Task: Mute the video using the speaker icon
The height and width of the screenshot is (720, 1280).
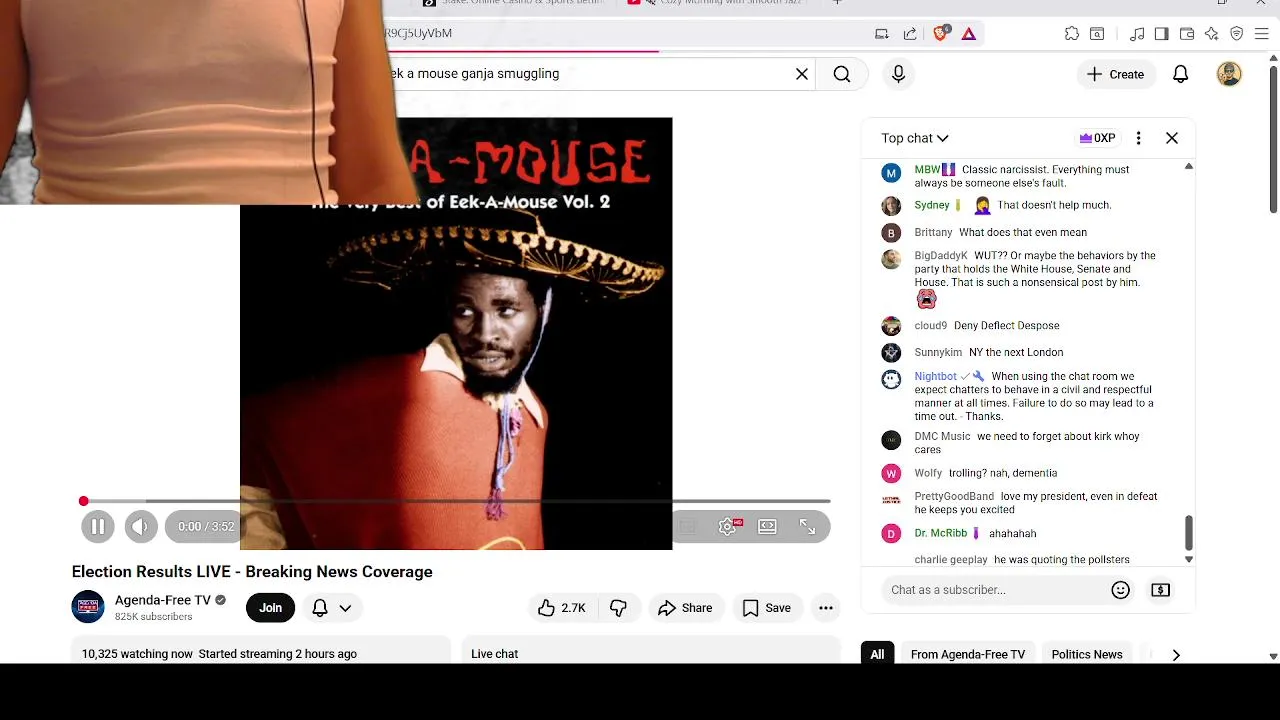Action: tap(141, 526)
